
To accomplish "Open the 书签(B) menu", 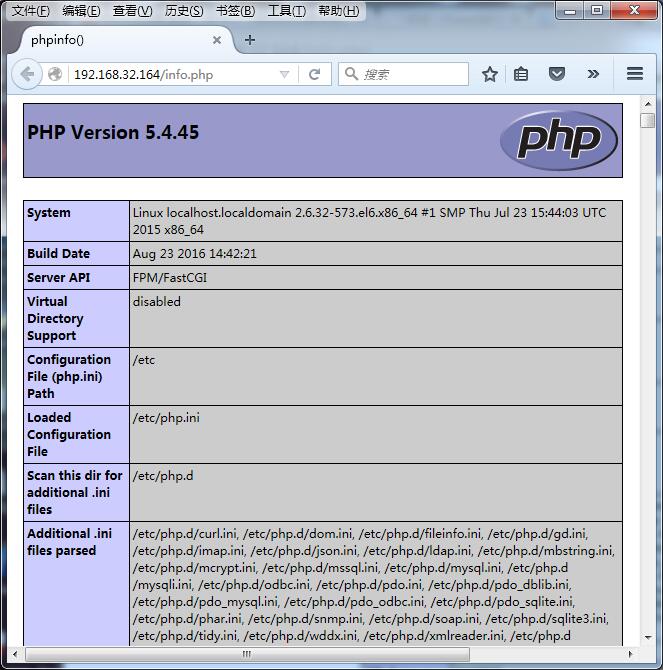I will pos(235,11).
